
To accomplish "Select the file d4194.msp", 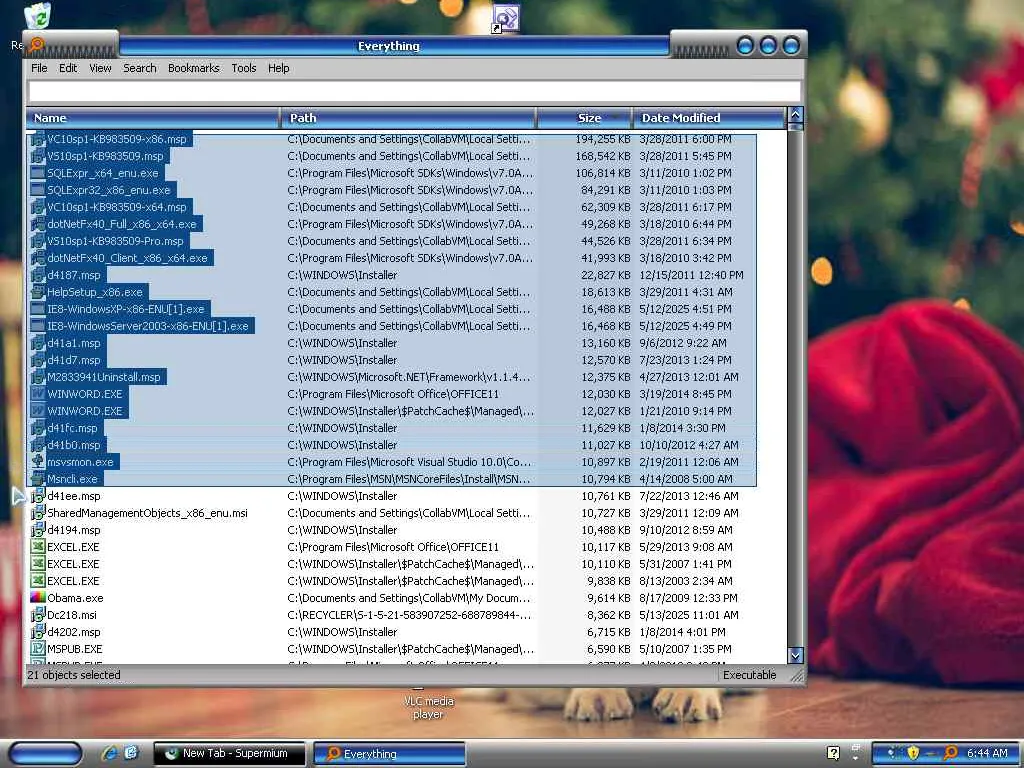I will [74, 530].
